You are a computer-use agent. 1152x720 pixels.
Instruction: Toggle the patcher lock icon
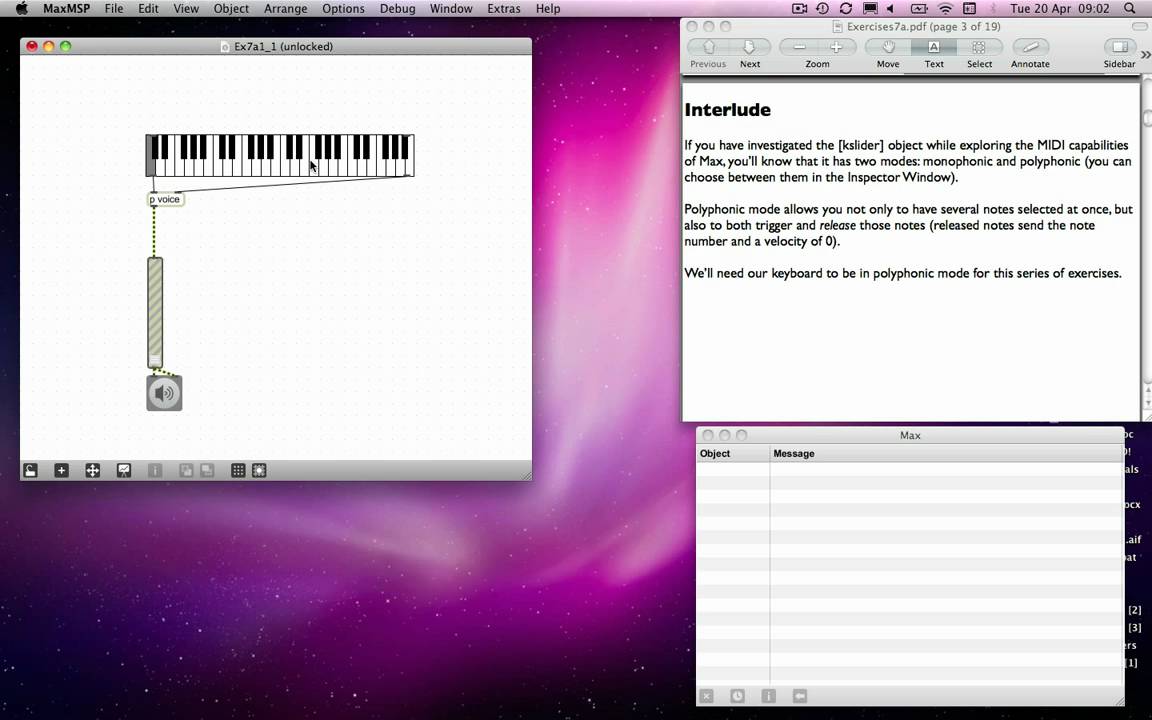(x=30, y=470)
